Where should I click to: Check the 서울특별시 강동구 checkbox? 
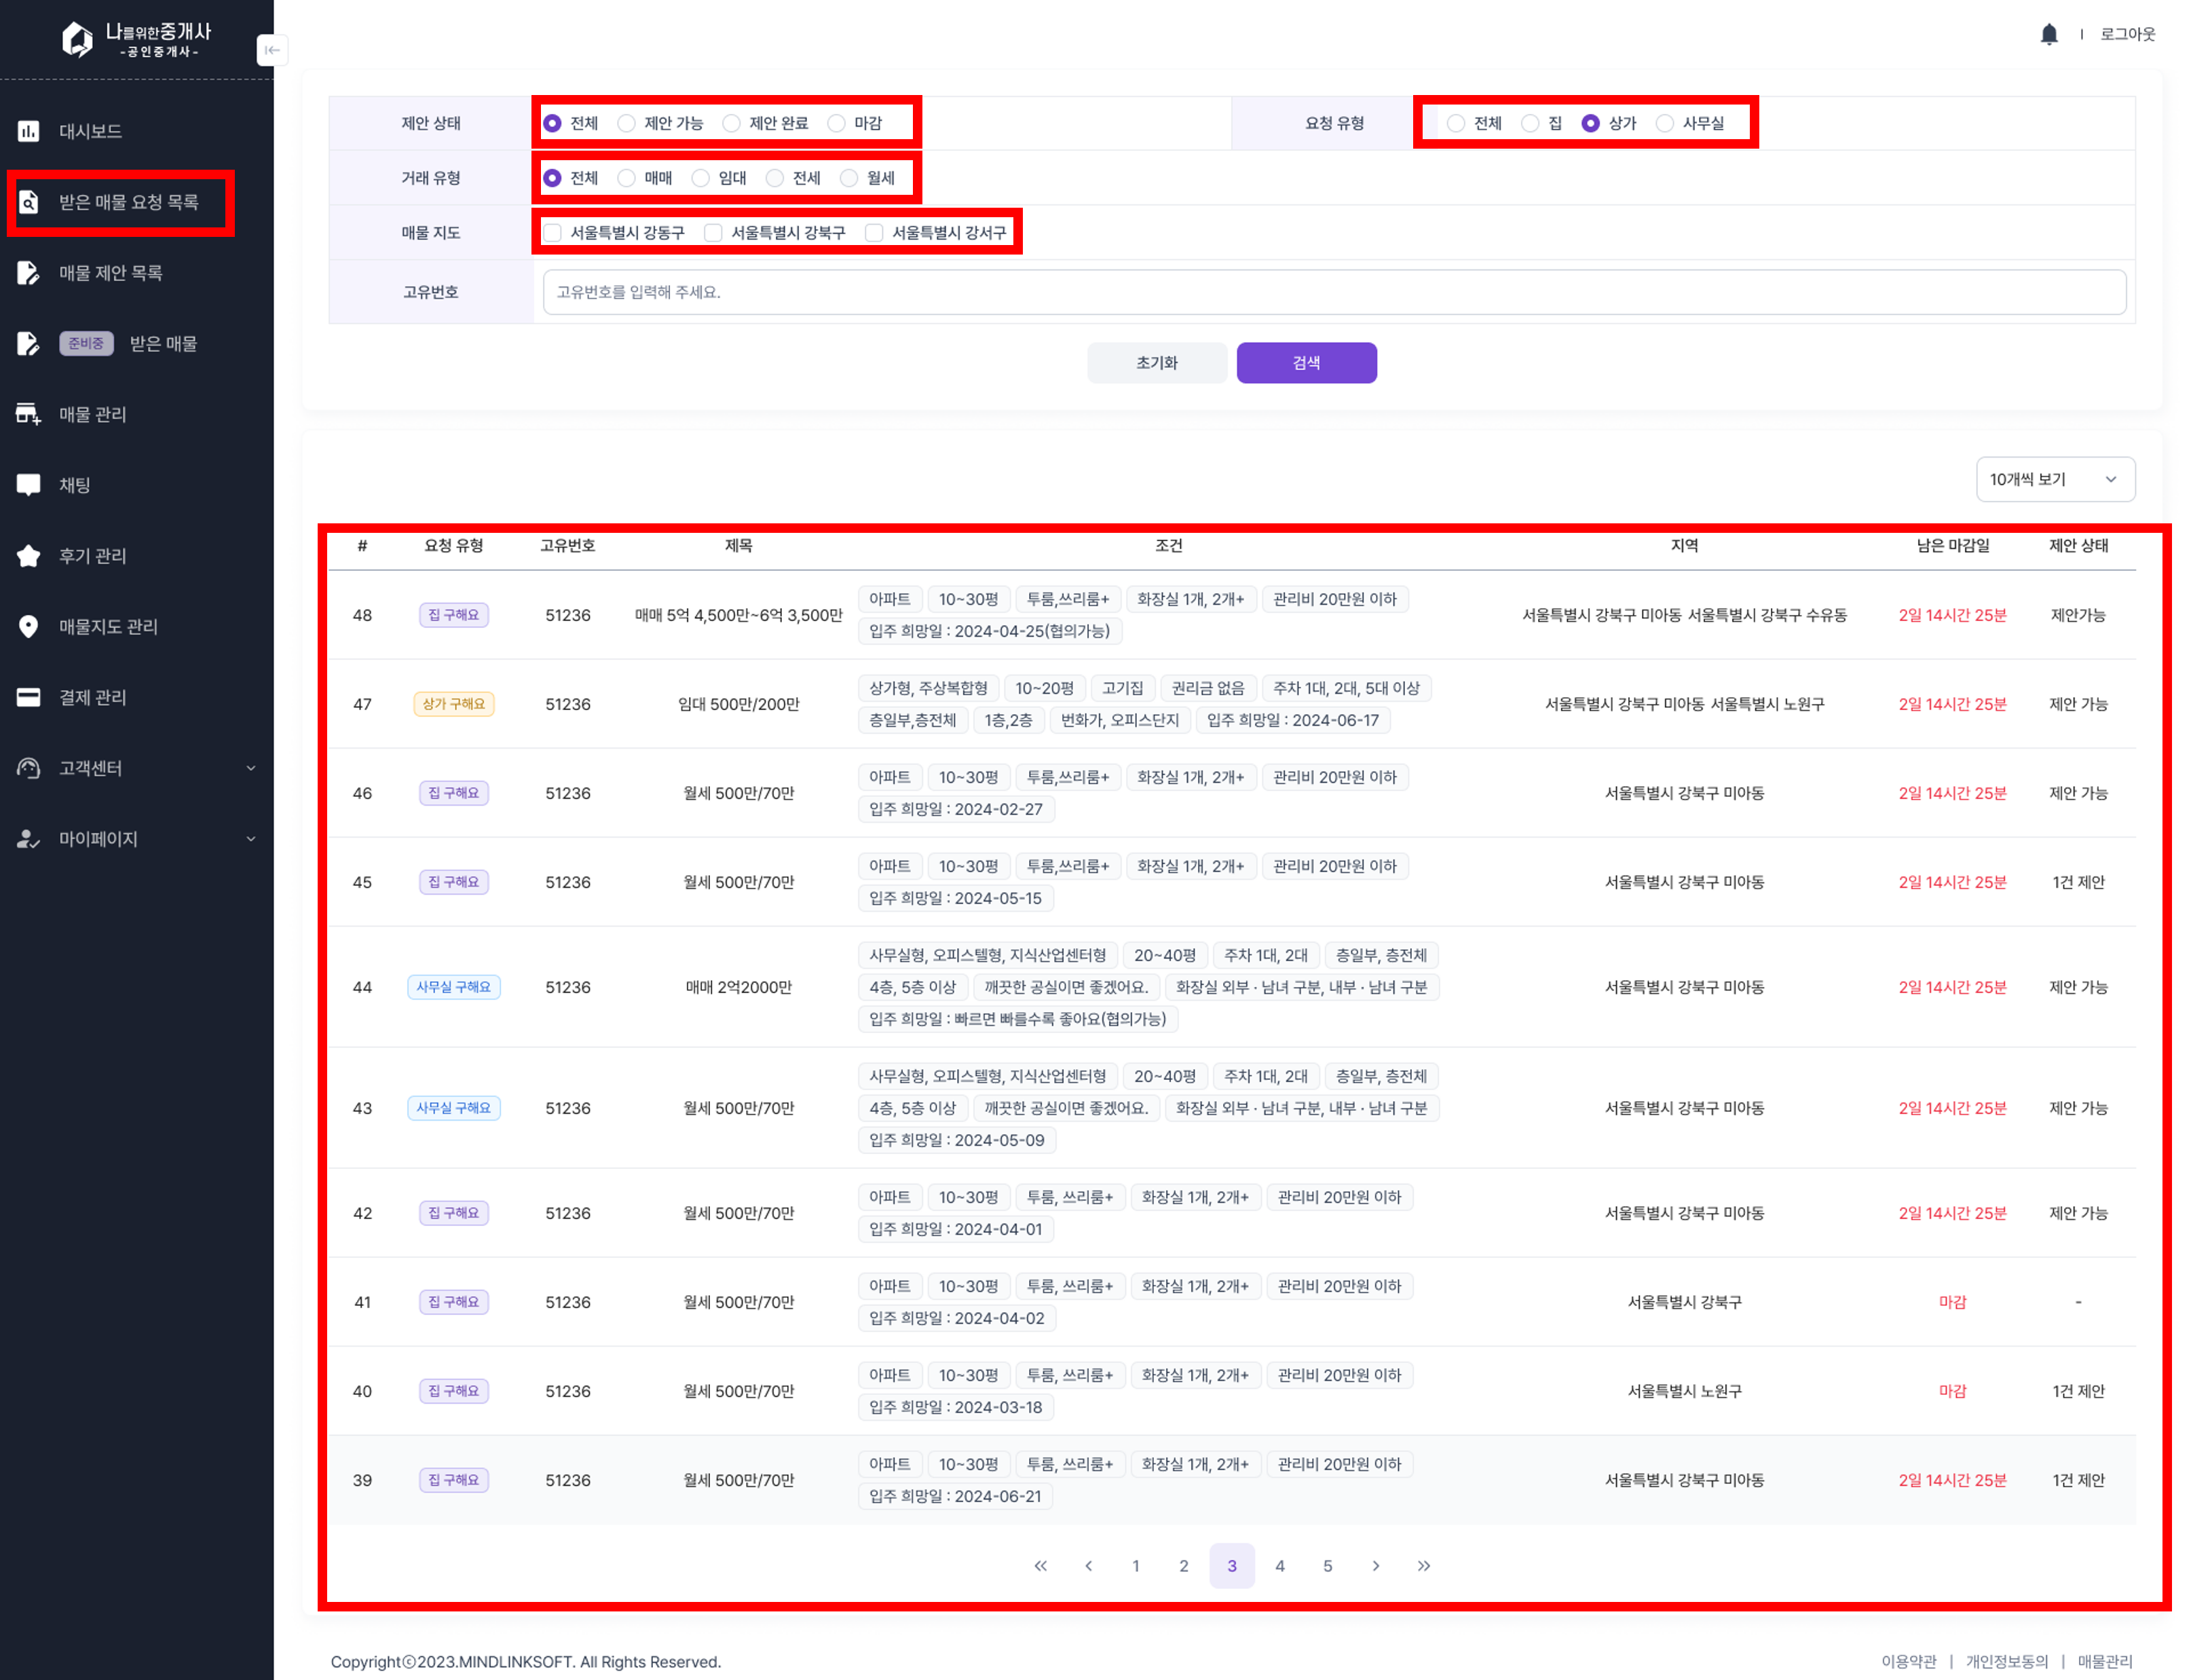pos(553,233)
